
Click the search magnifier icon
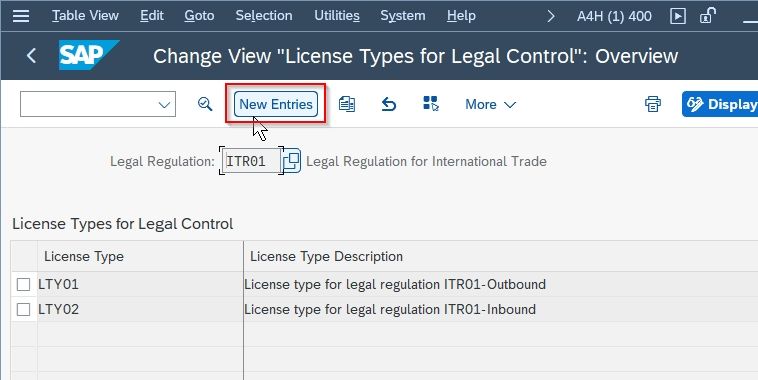coord(205,104)
